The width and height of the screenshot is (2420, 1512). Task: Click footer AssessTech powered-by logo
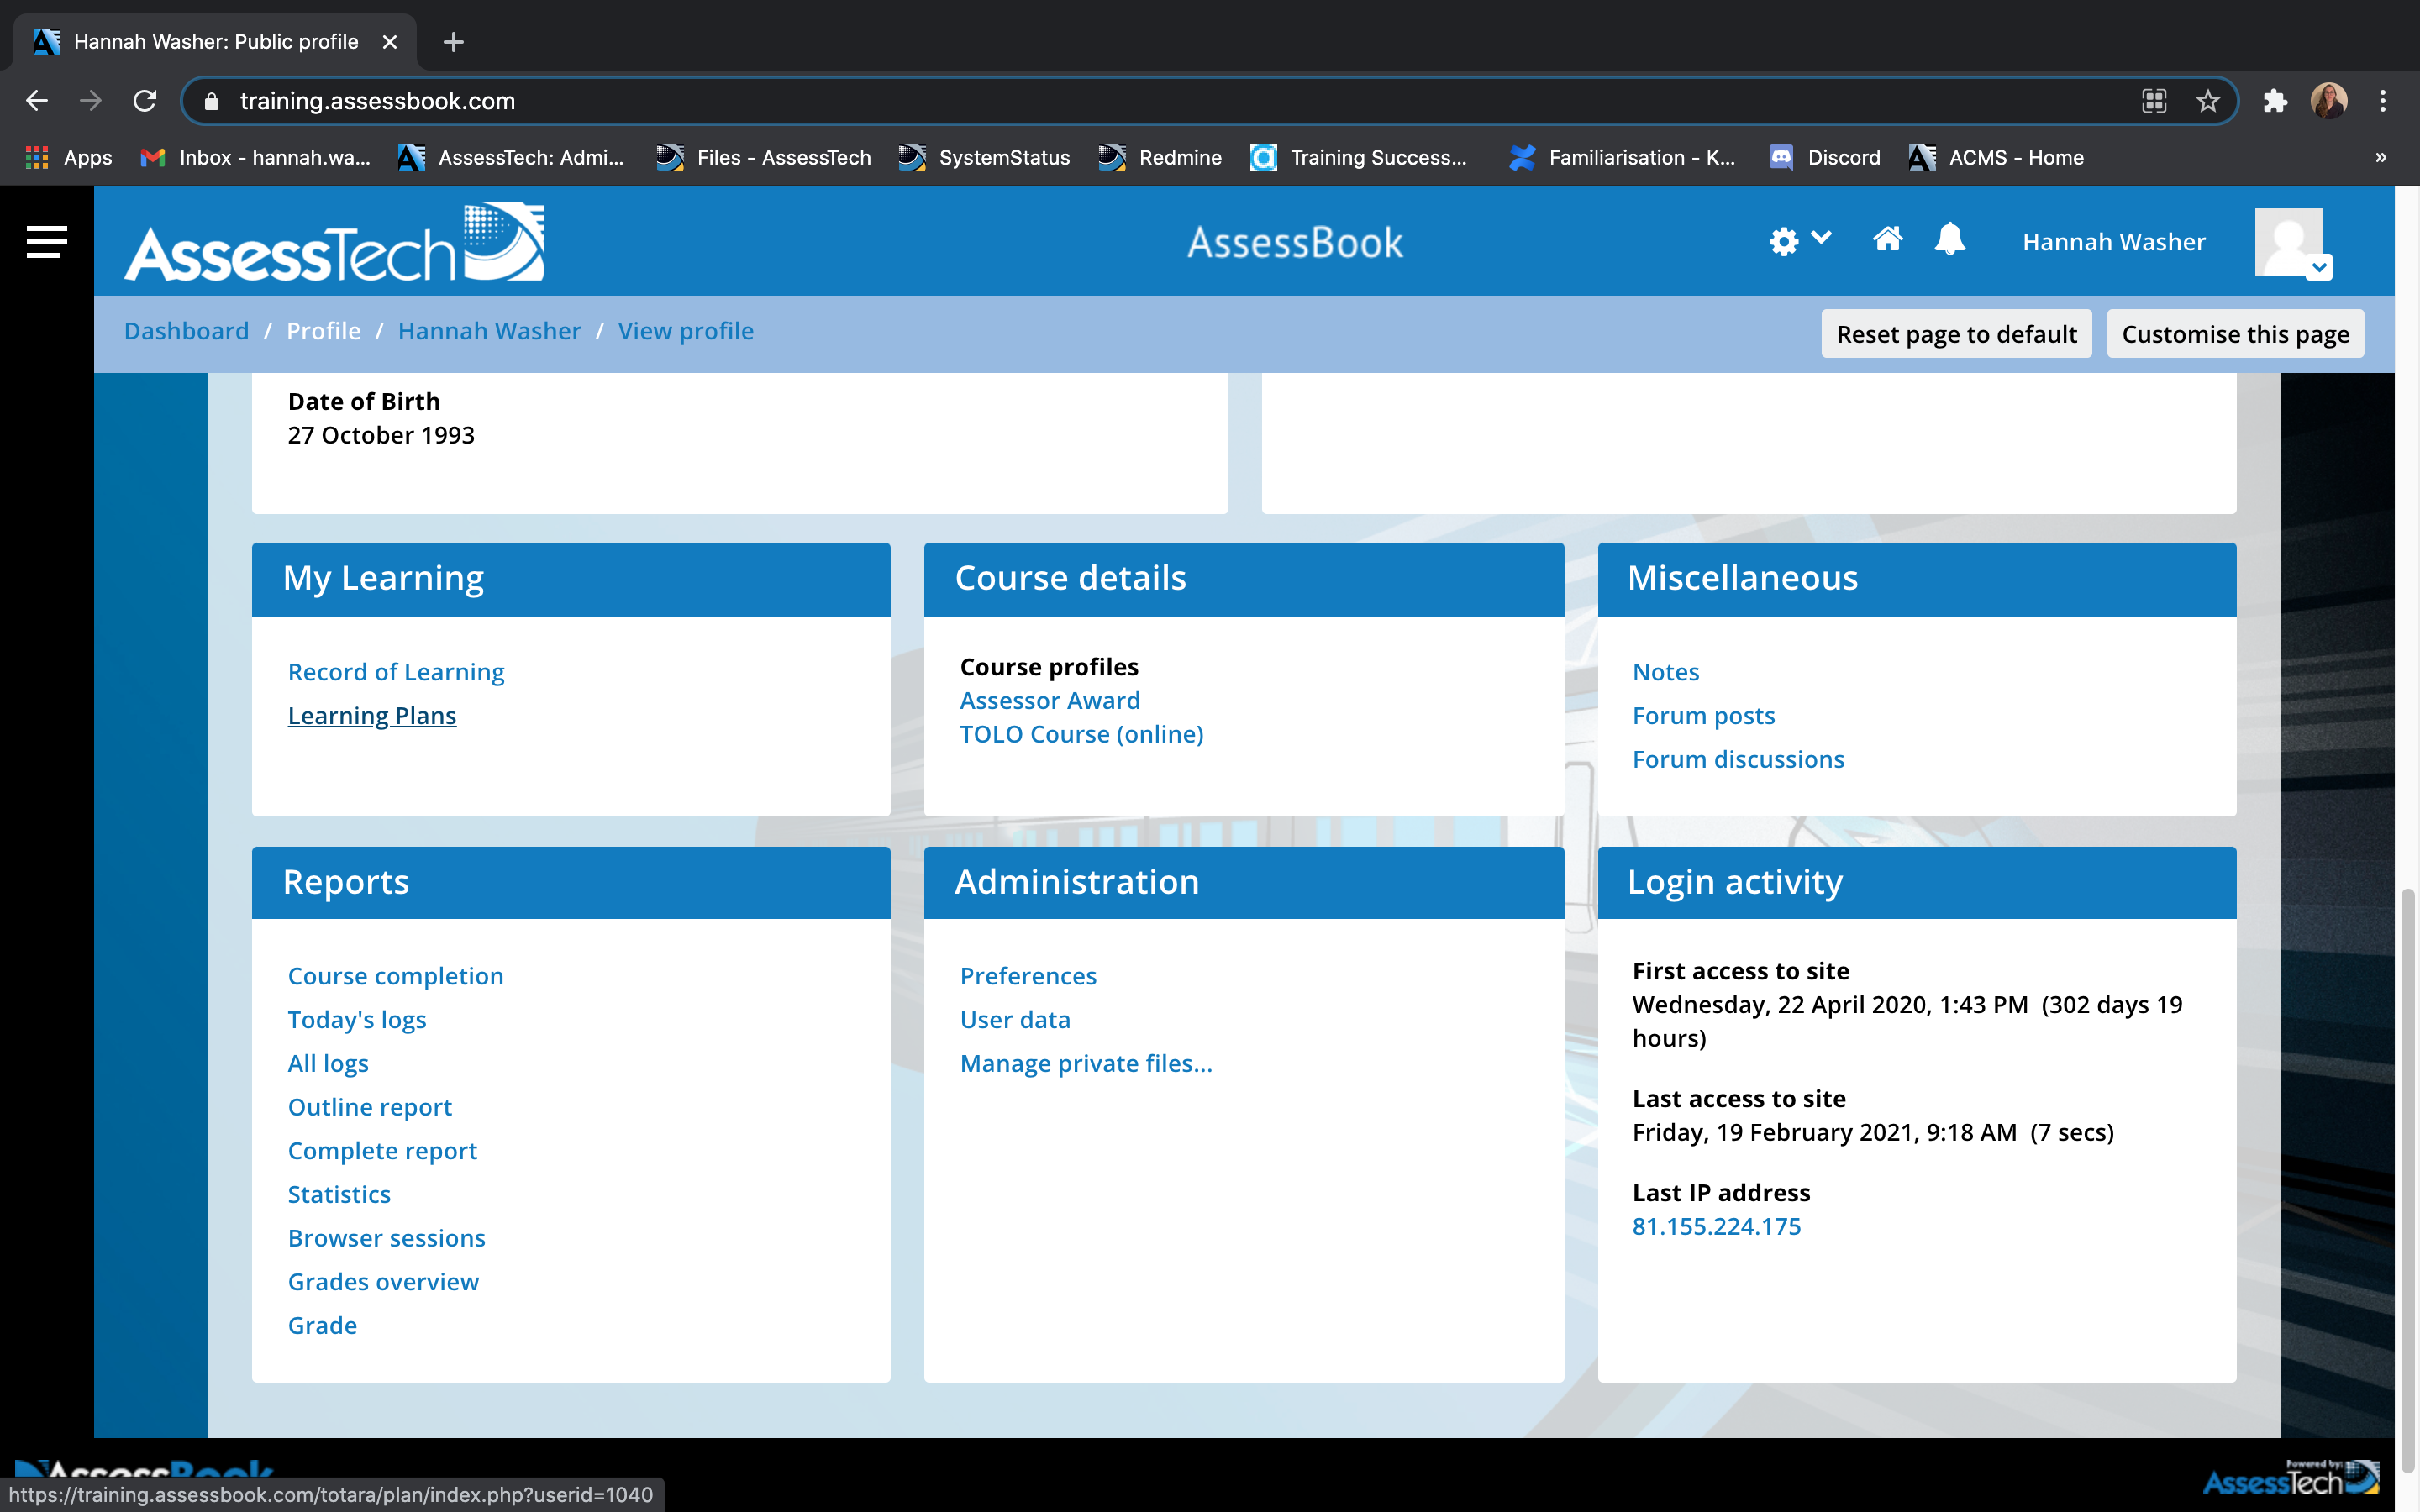pos(2290,1478)
